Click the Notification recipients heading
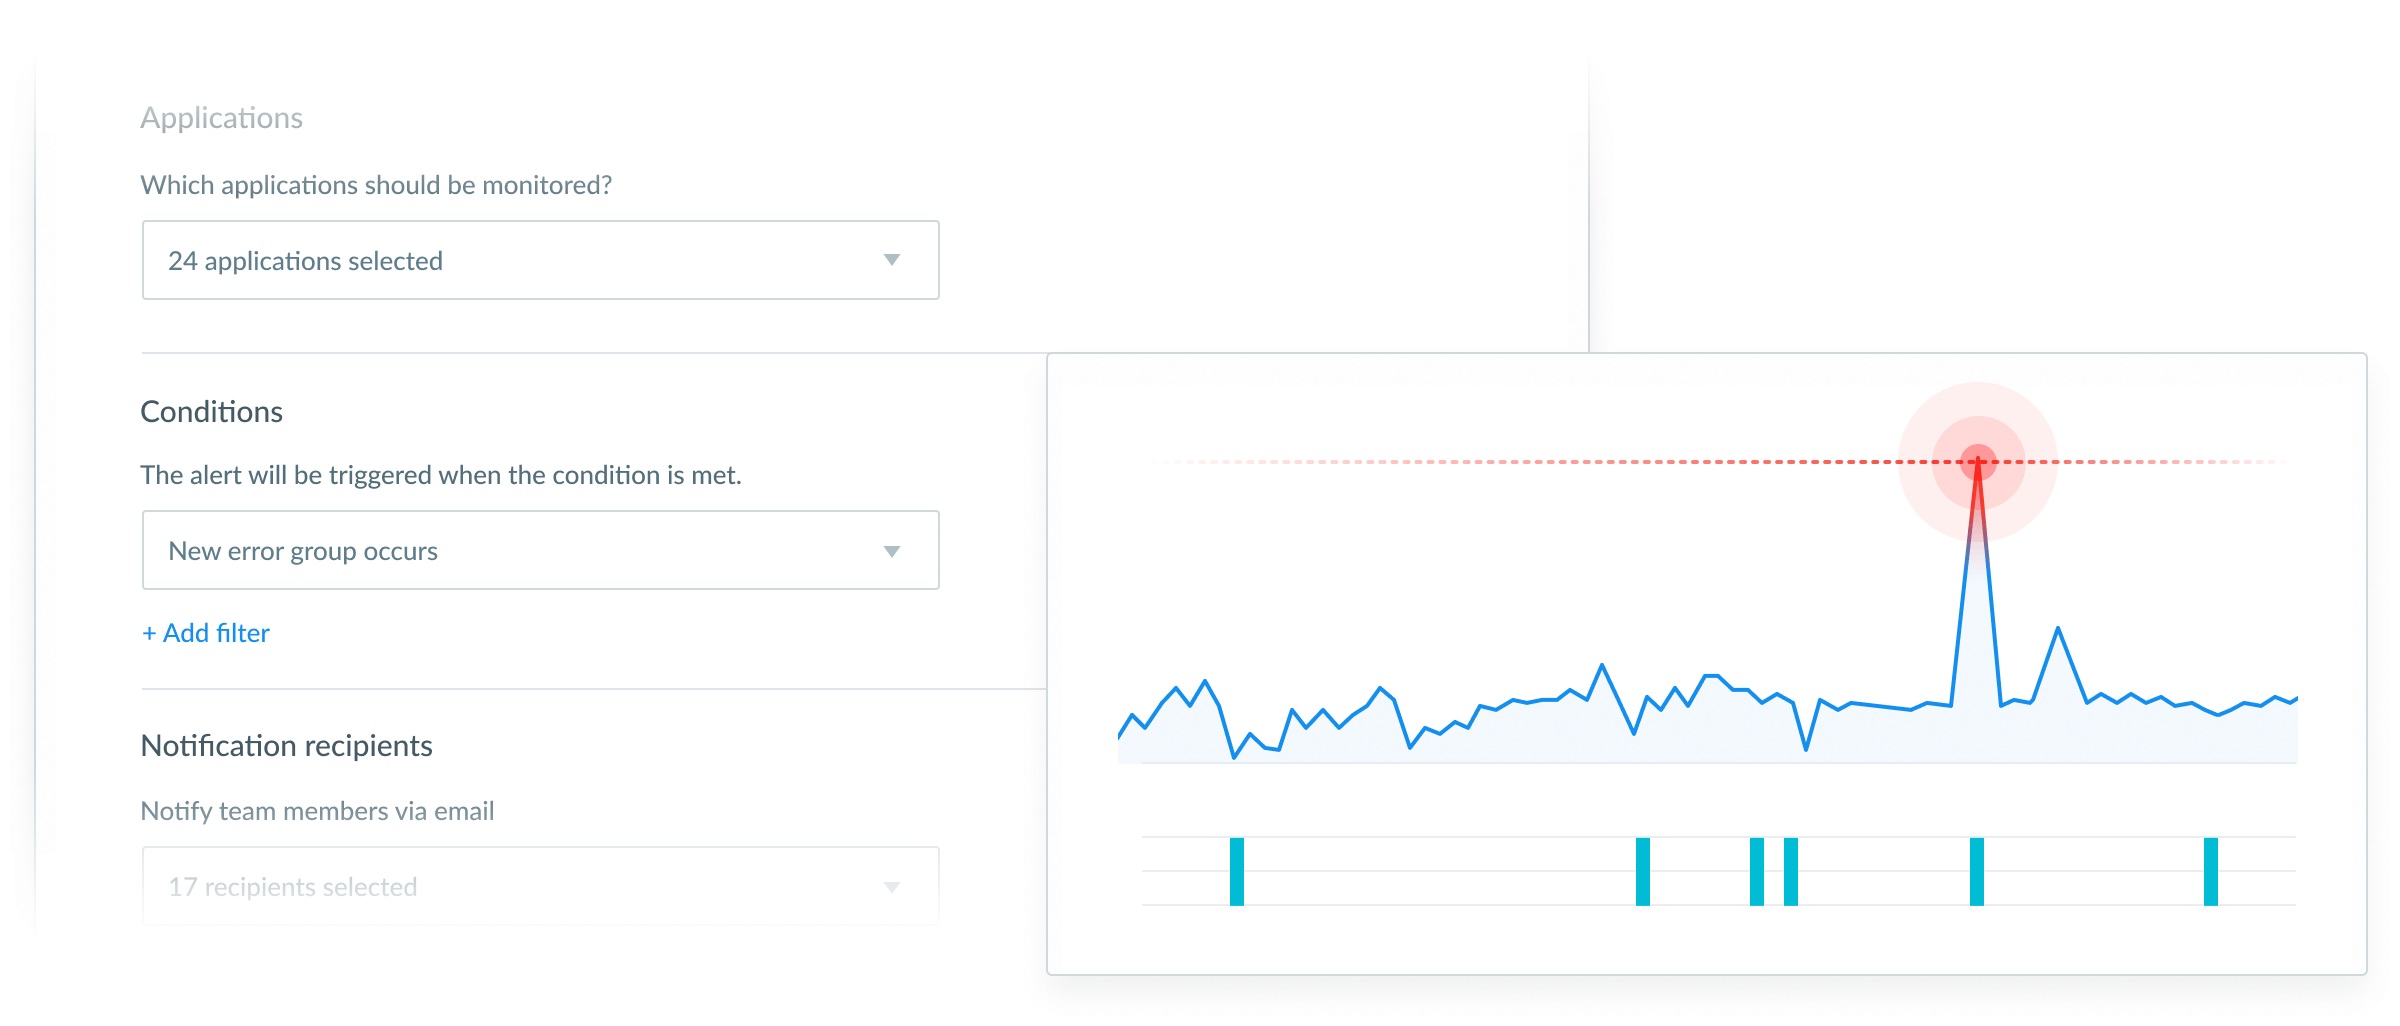The image size is (2400, 1026). click(287, 746)
